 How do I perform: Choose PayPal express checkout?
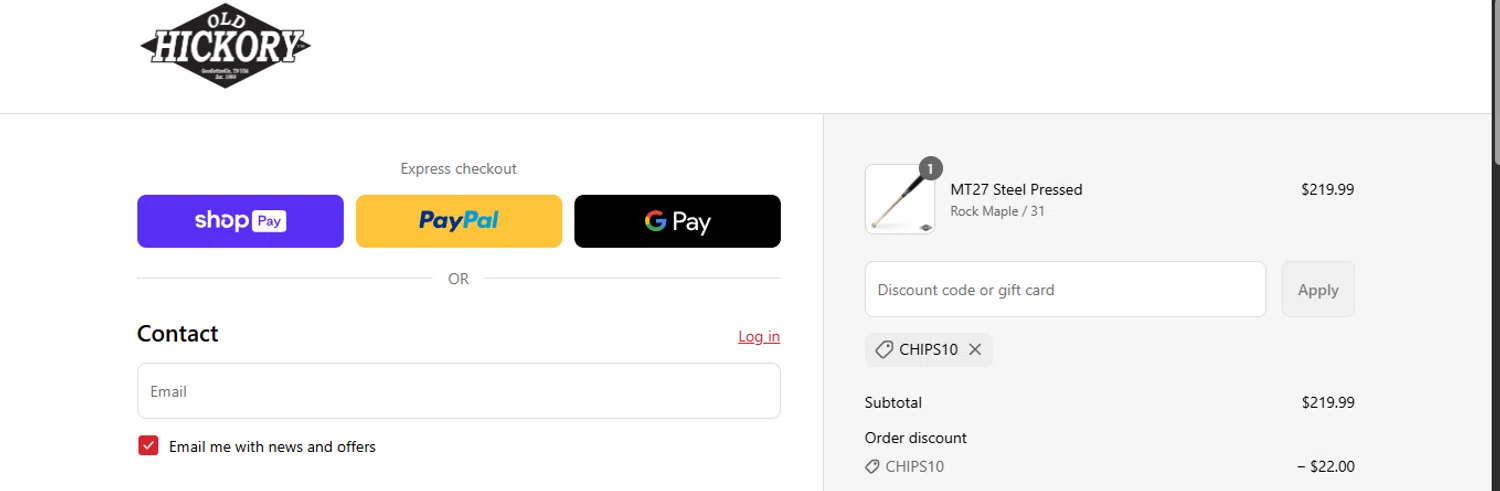(x=459, y=221)
